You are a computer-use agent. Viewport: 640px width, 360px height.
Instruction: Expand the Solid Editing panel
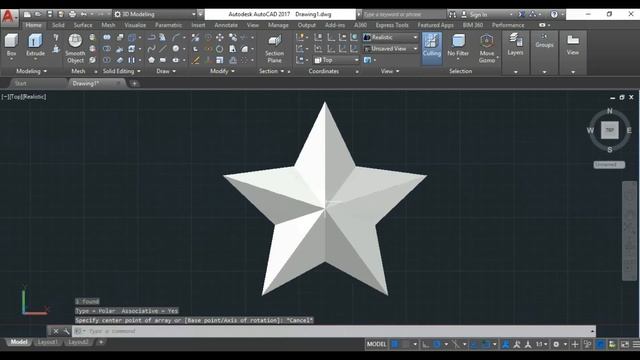coord(122,71)
